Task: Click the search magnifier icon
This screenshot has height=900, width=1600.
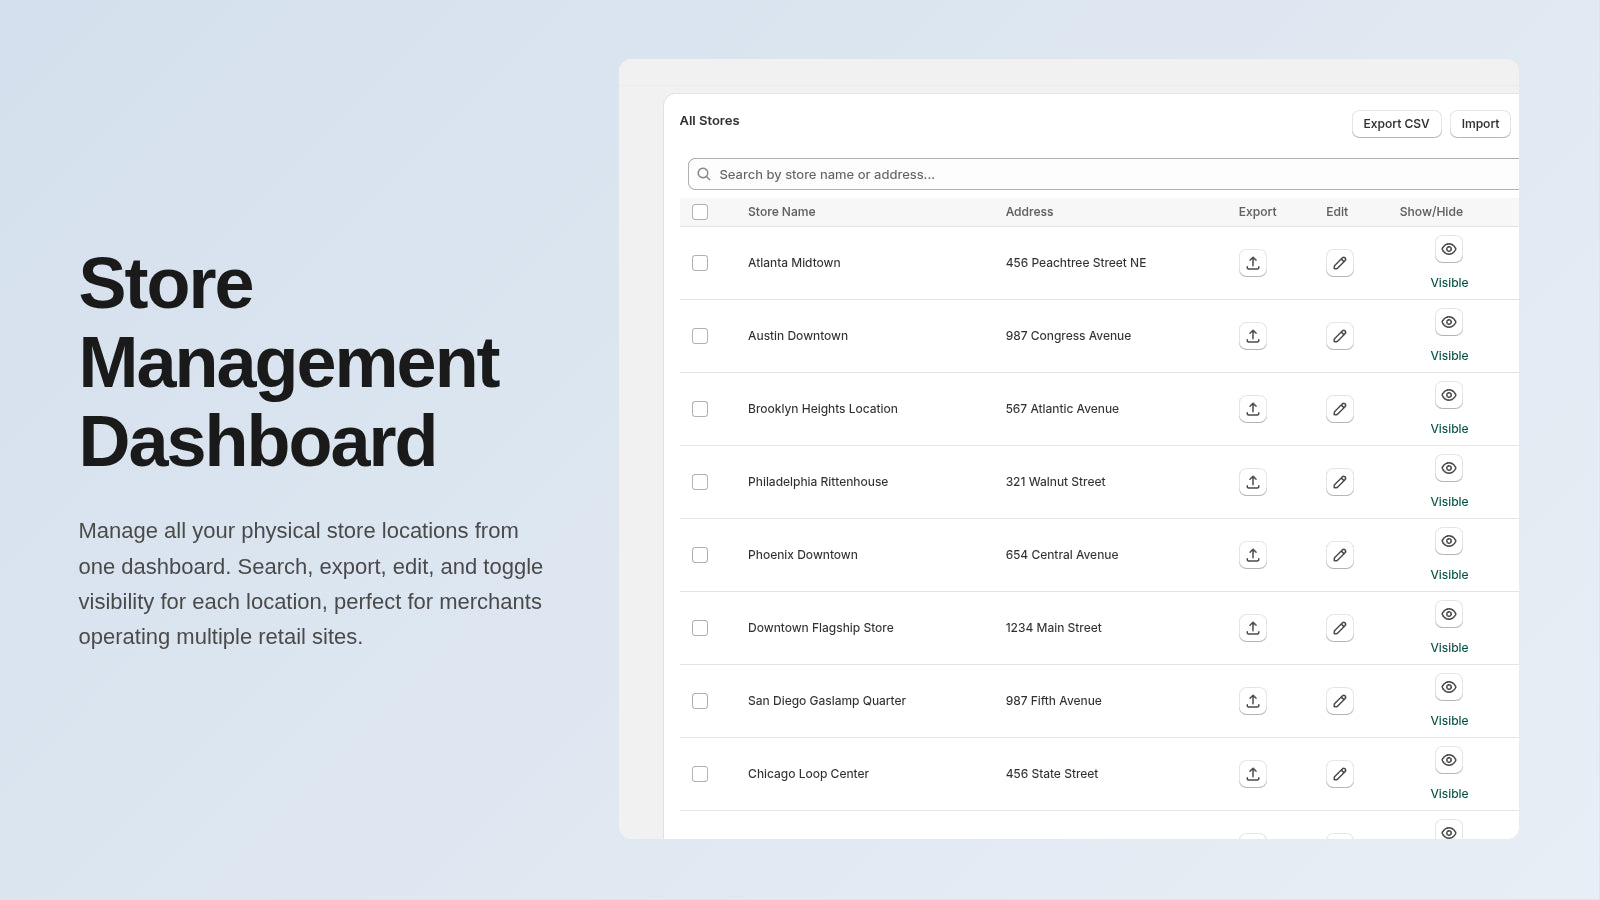Action: [704, 174]
